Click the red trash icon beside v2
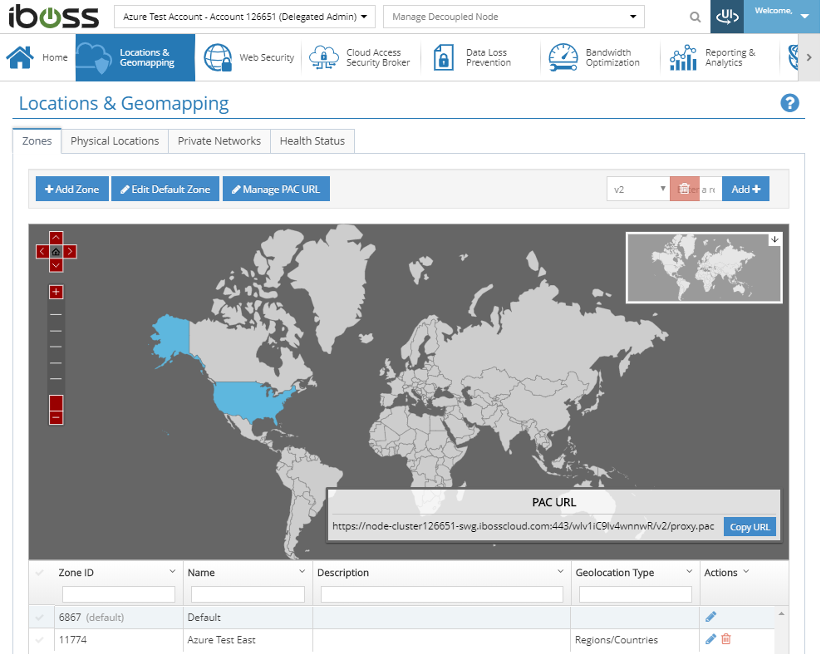This screenshot has width=820, height=654. [684, 189]
